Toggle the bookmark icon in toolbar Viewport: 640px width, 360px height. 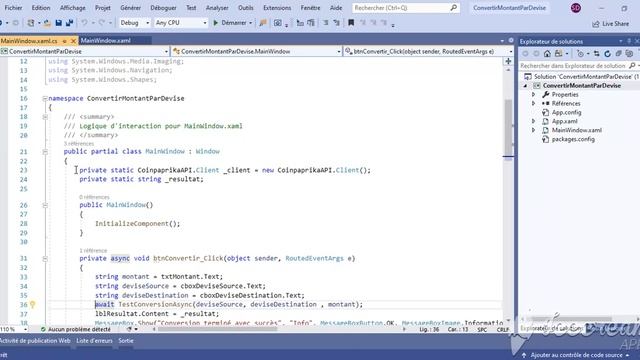[x=351, y=23]
